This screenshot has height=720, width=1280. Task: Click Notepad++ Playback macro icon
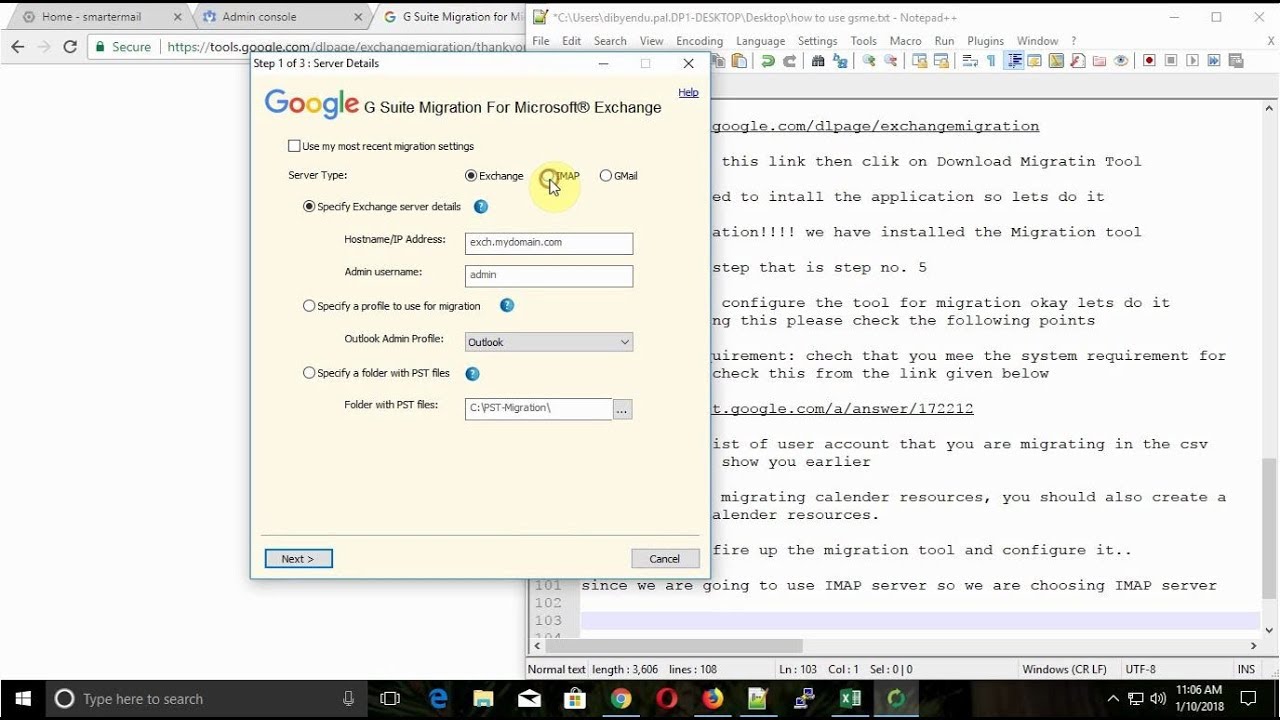[x=1192, y=61]
